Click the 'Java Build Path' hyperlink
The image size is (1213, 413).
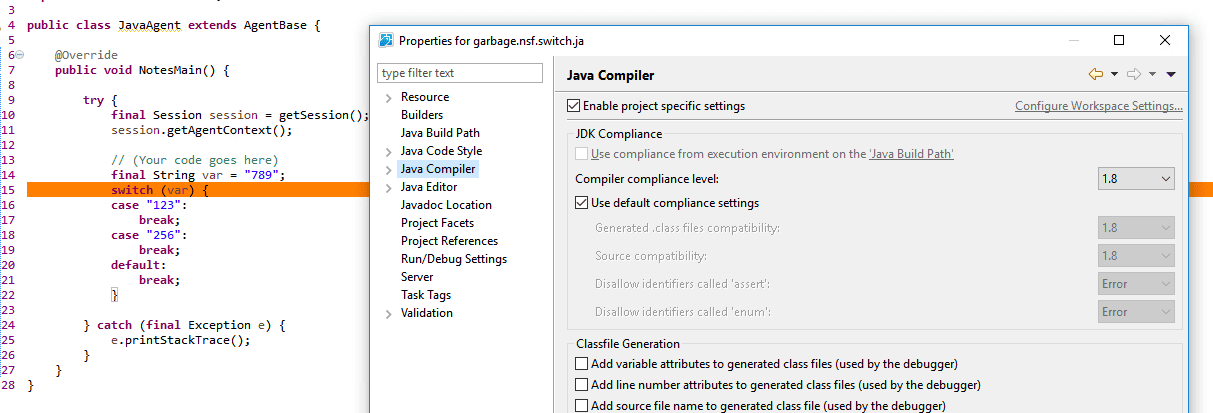pos(910,154)
